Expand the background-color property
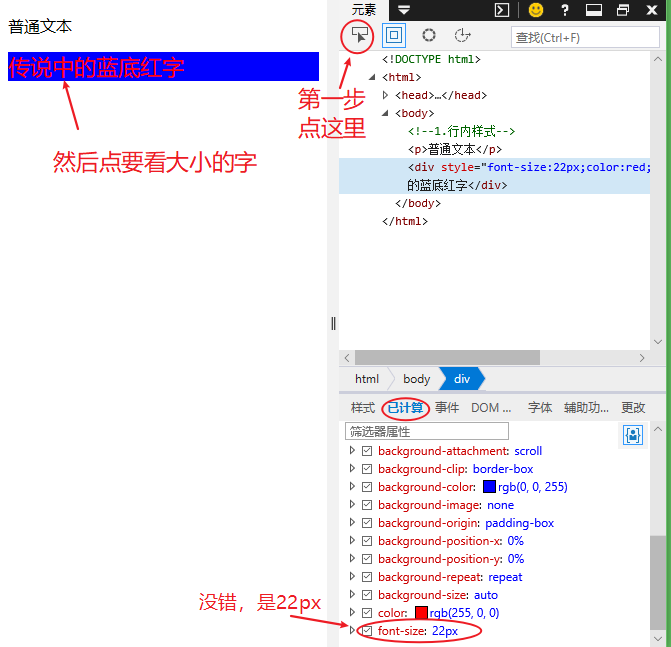This screenshot has width=671, height=647. pos(352,486)
